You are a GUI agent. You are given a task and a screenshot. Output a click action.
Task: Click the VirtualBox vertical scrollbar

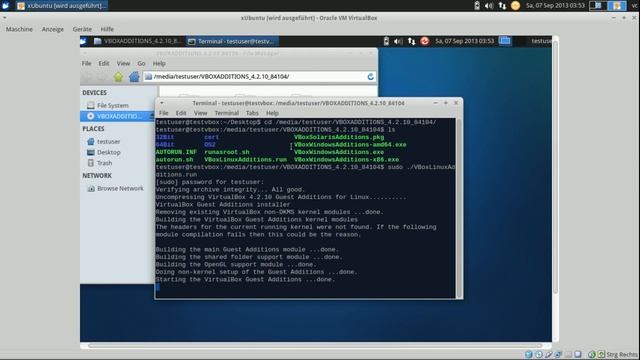coord(555,167)
